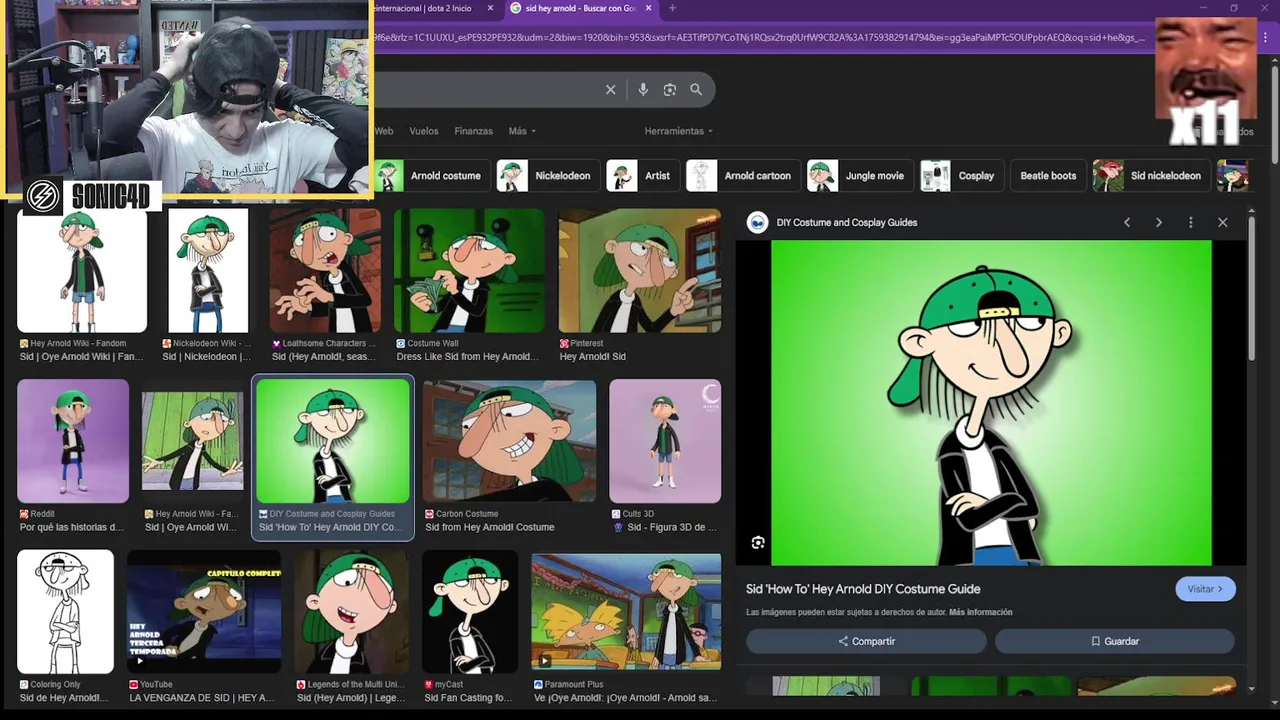Open the Loathsome Characters Sid thumbnail
Screen dimensions: 1280x720
(x=325, y=270)
